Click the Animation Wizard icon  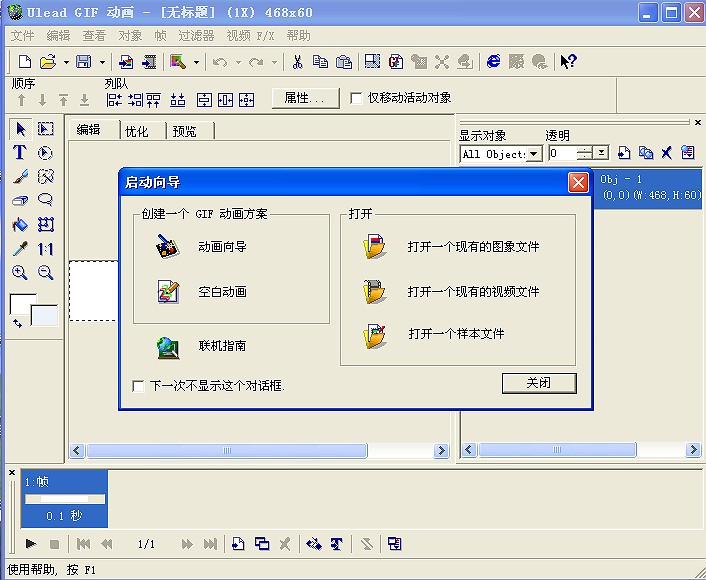[168, 246]
